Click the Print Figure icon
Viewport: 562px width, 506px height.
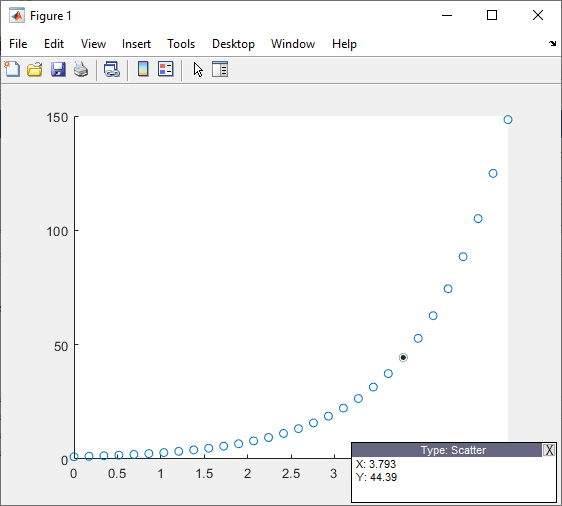click(81, 69)
